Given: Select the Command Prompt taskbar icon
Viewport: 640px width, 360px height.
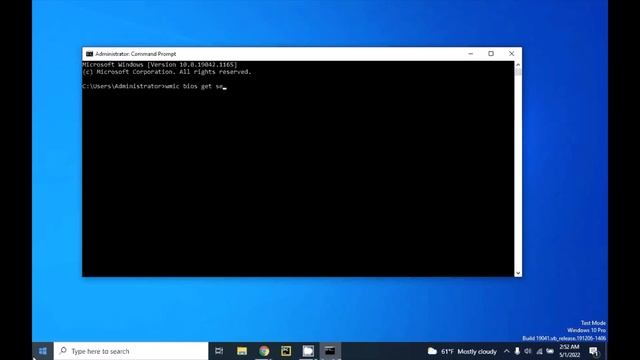Looking at the screenshot, I should click(x=330, y=351).
